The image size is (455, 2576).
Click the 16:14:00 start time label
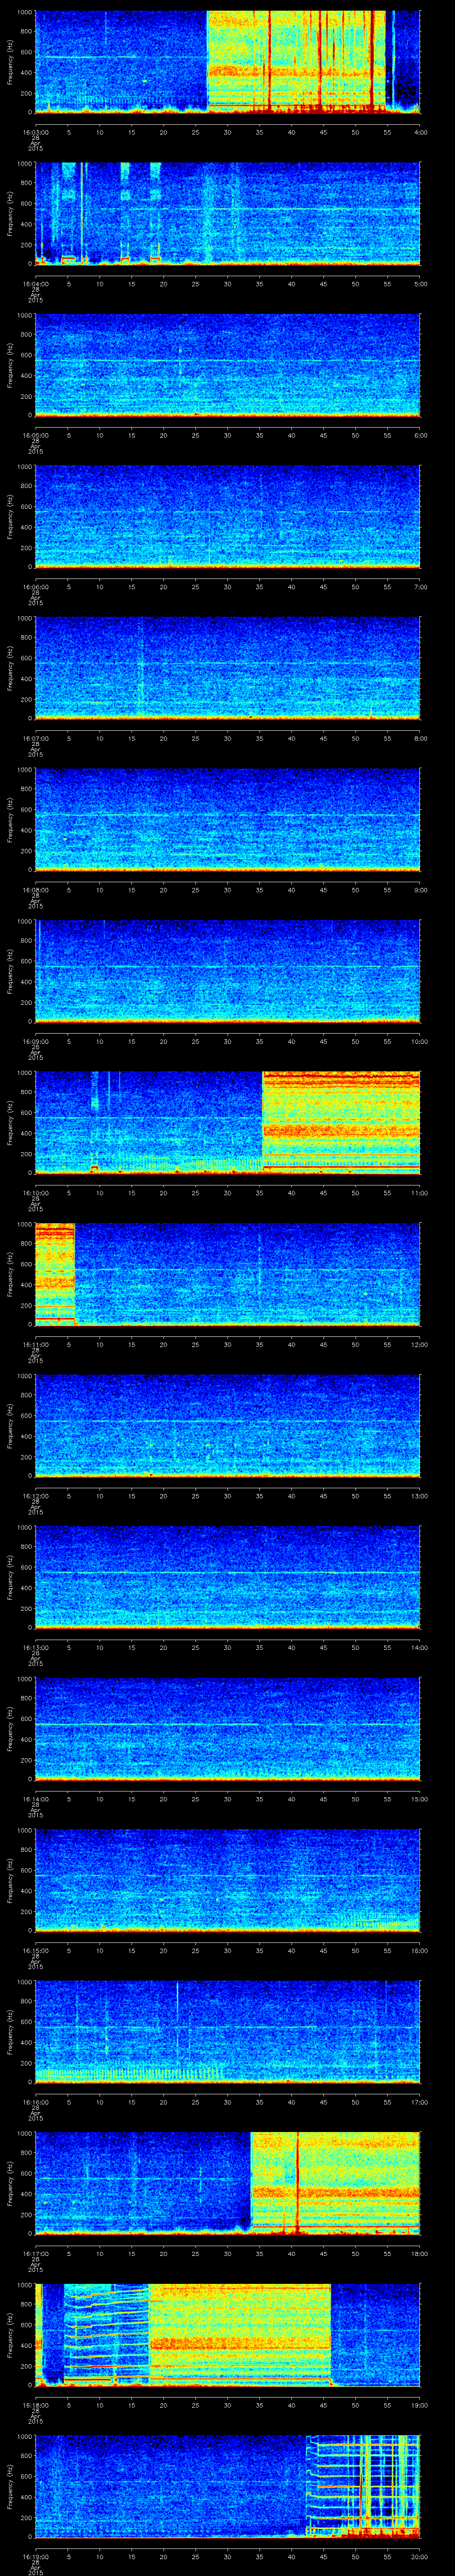(35, 1800)
